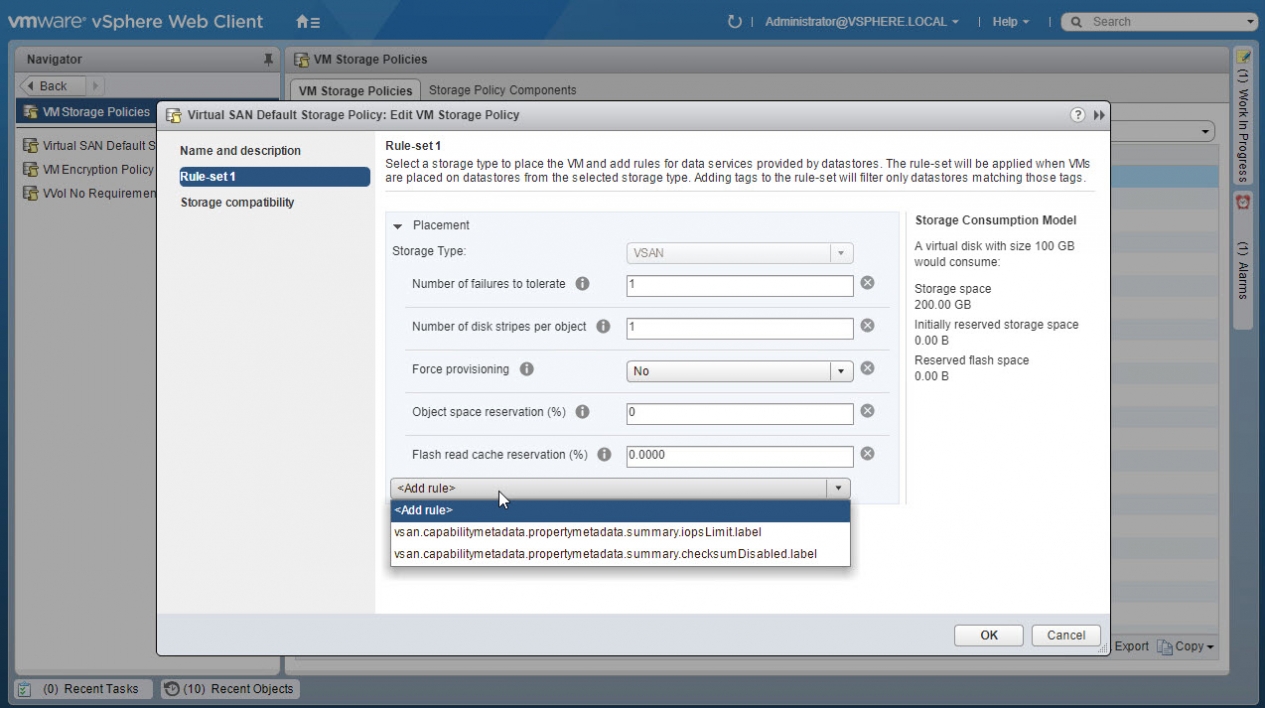Remove the Flash read cache reservation rule
This screenshot has width=1265, height=708.
[x=868, y=454]
